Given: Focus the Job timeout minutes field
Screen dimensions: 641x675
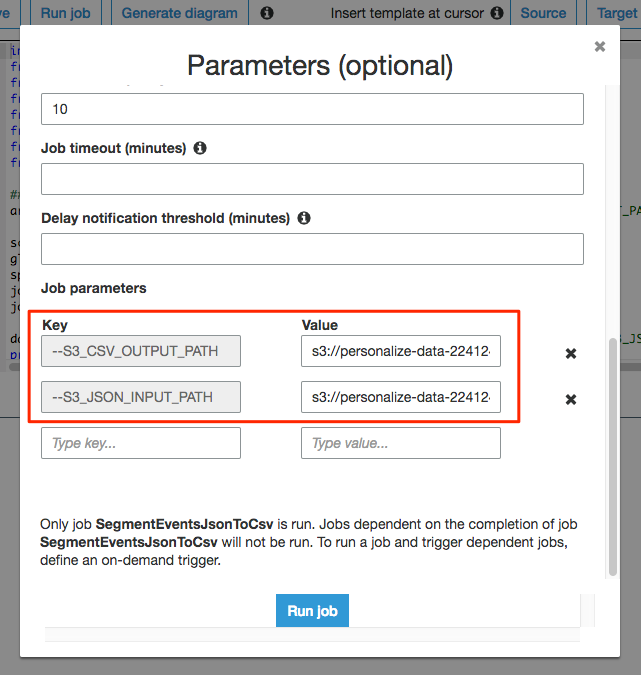Looking at the screenshot, I should [312, 179].
